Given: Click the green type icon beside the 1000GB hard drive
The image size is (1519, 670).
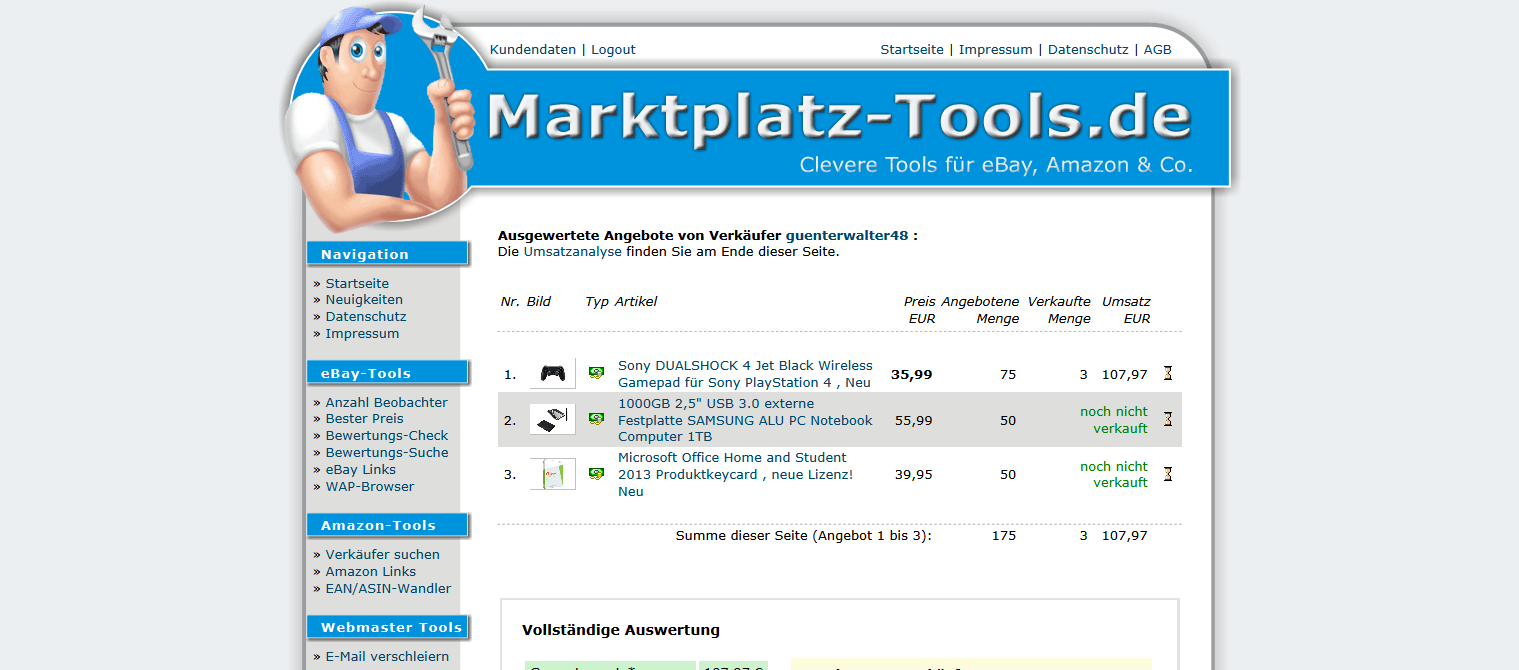Looking at the screenshot, I should click(x=596, y=419).
